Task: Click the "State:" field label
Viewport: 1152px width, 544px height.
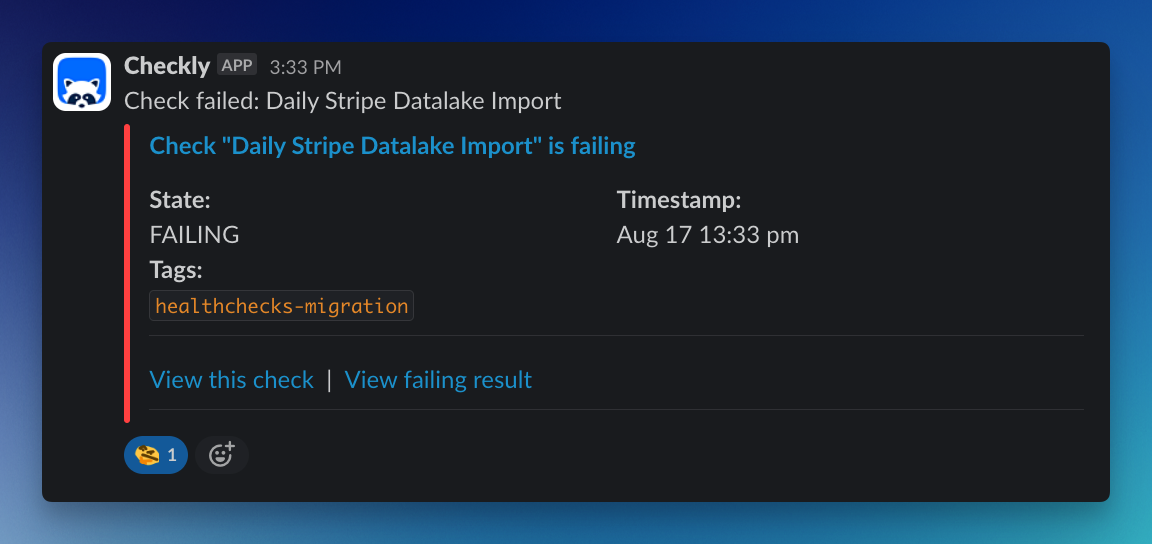Action: 180,200
